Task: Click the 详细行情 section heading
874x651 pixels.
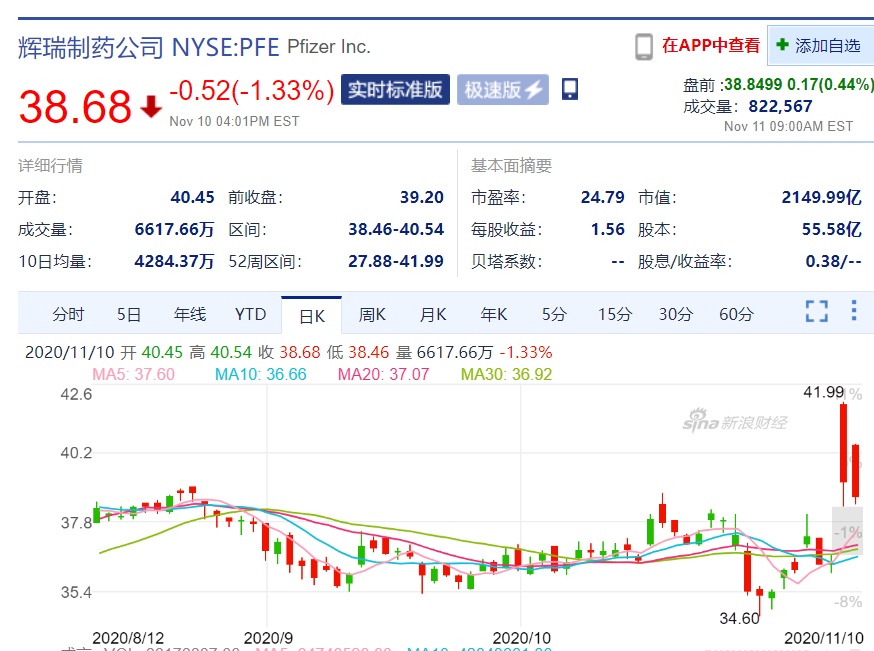Action: click(50, 166)
